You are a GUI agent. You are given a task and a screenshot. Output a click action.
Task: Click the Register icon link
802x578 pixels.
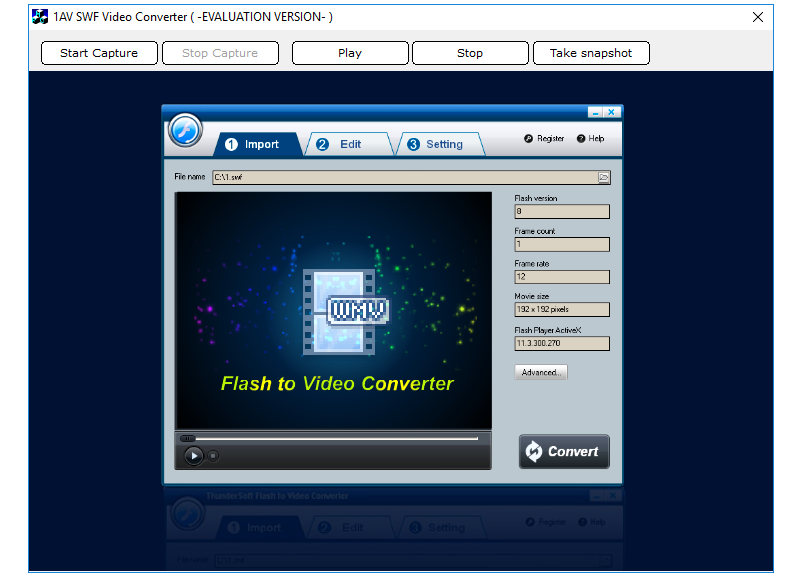click(x=544, y=139)
